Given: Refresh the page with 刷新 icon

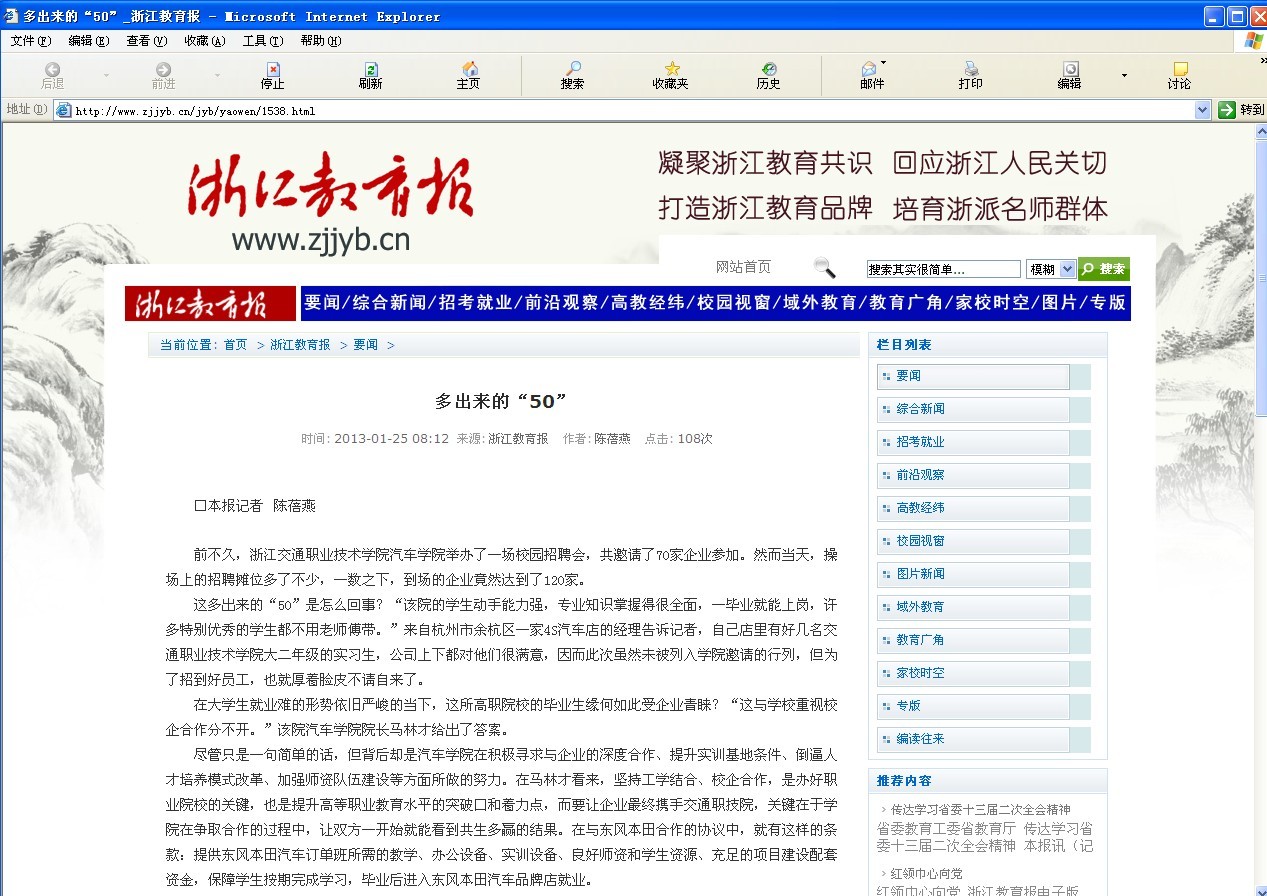Looking at the screenshot, I should (371, 69).
